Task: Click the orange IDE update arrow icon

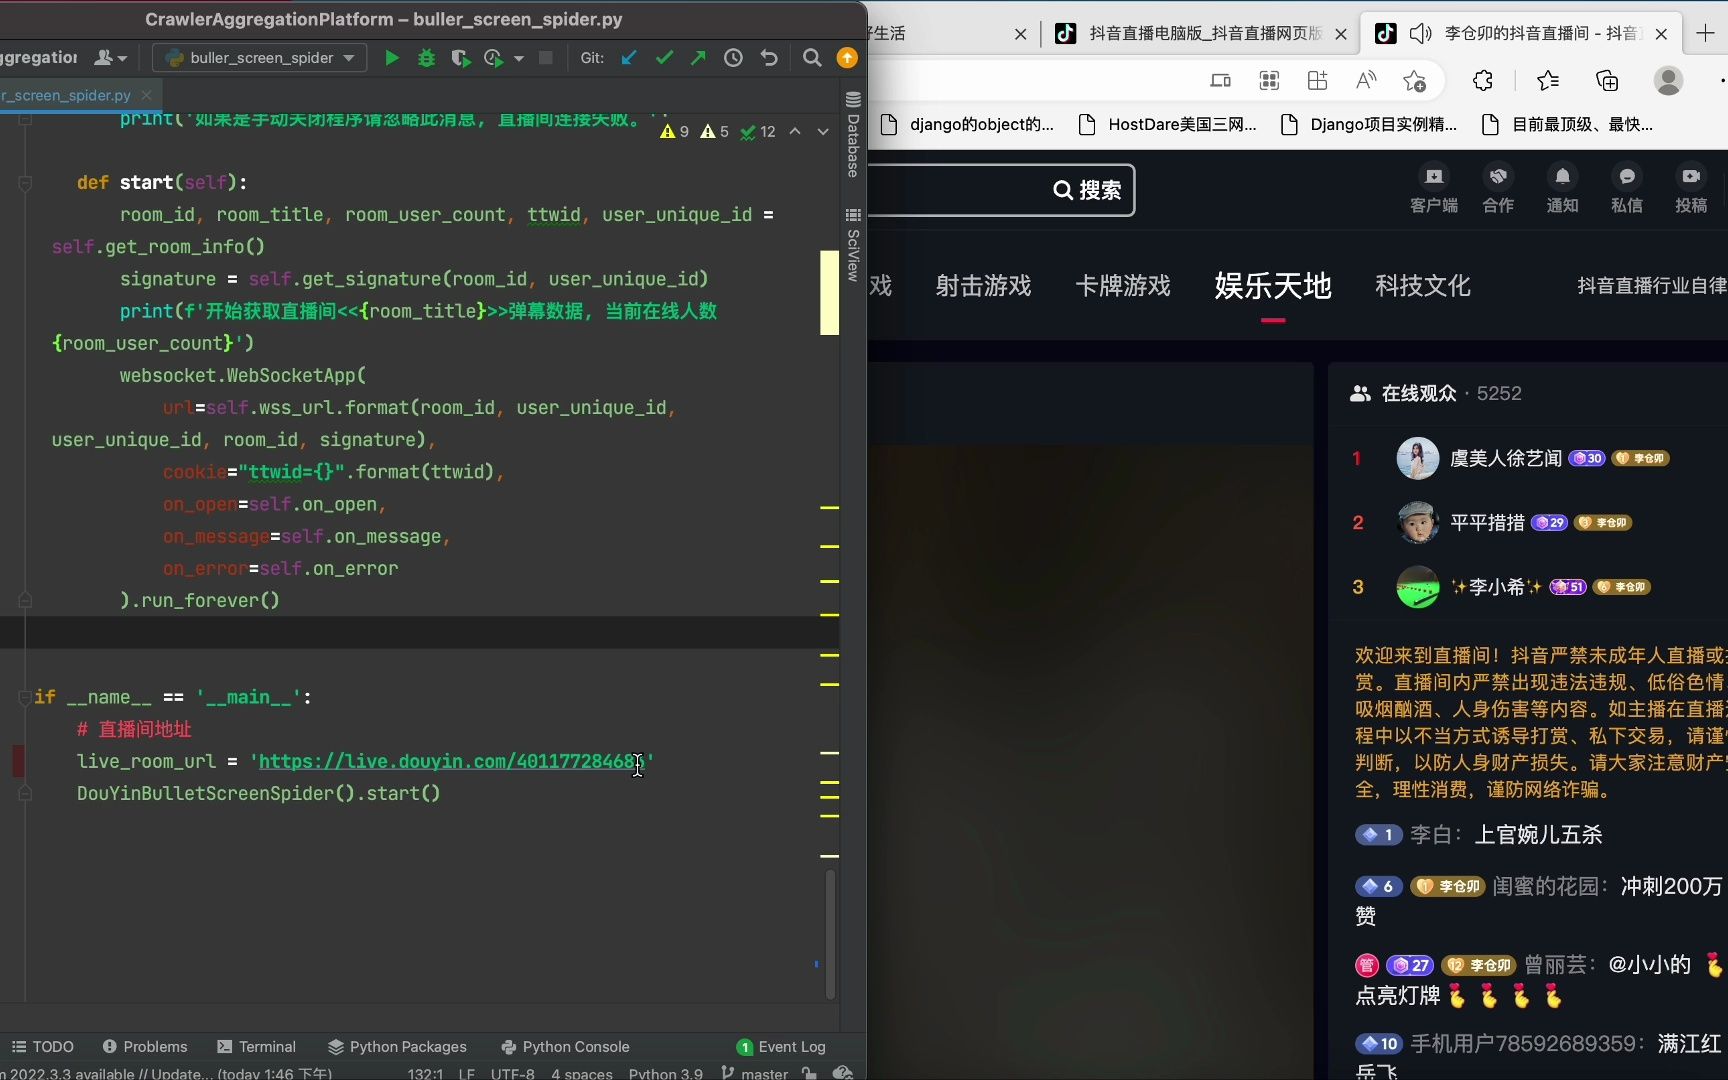Action: pyautogui.click(x=847, y=58)
